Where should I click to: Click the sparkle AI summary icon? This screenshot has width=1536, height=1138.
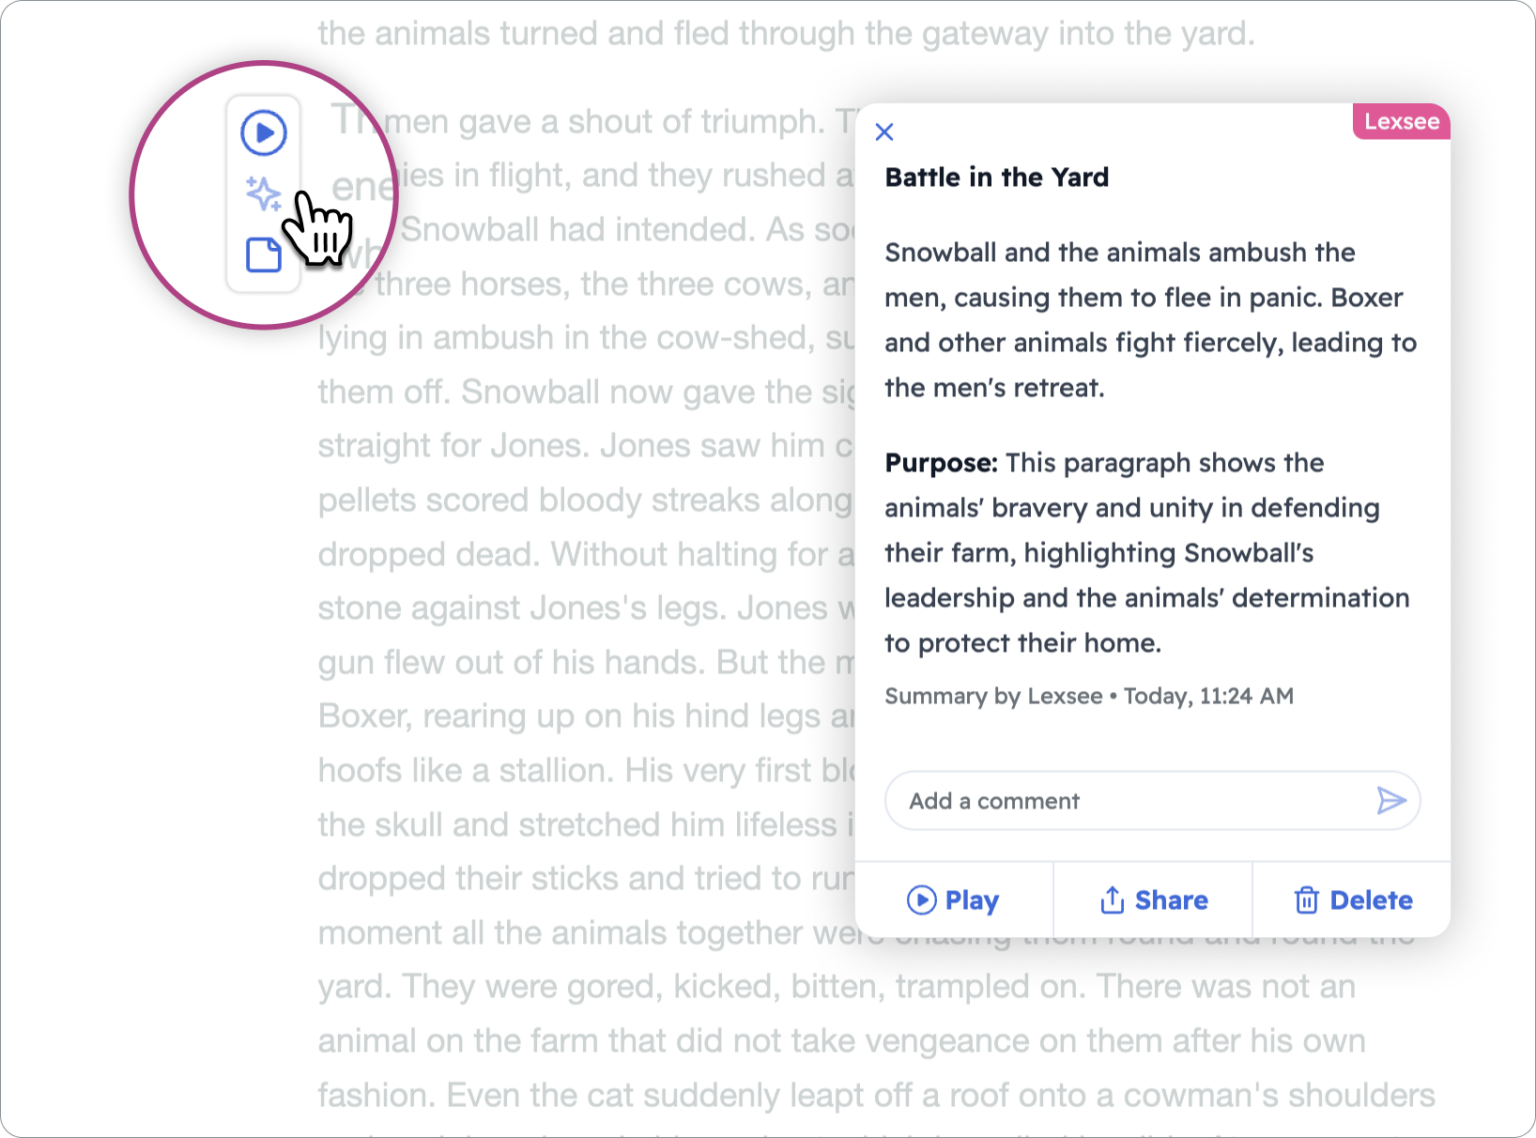pyautogui.click(x=263, y=193)
